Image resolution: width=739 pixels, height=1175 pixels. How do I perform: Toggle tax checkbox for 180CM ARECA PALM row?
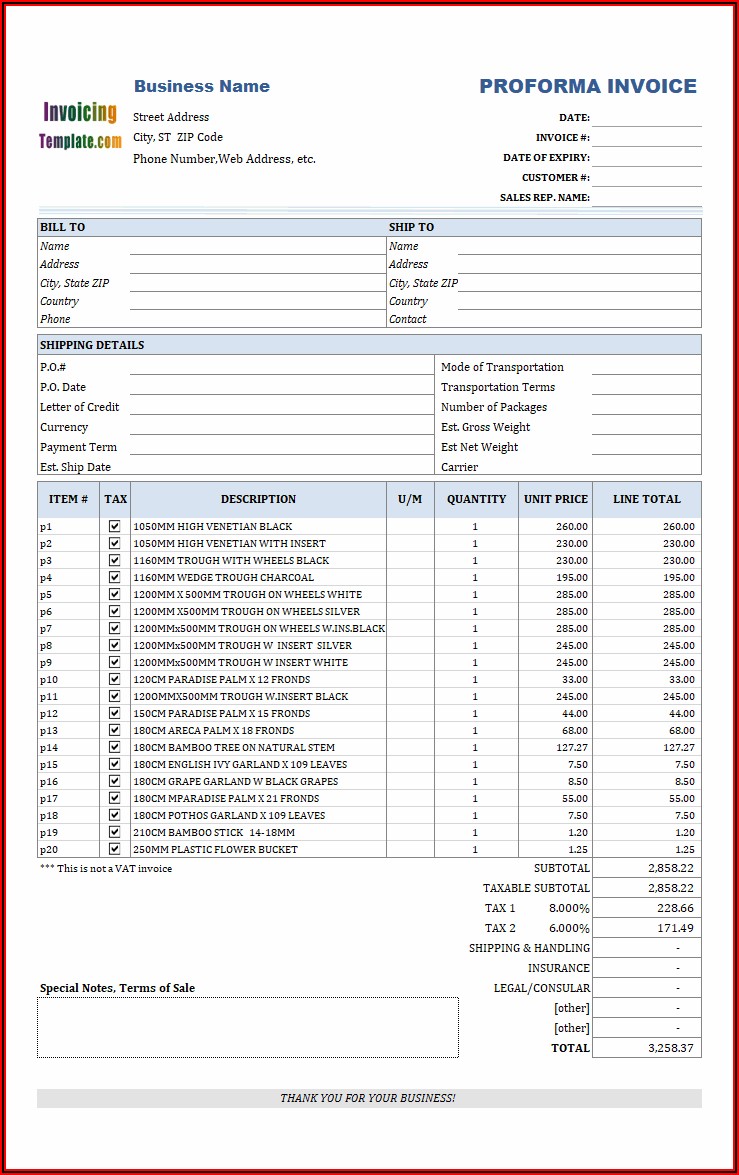(x=115, y=730)
